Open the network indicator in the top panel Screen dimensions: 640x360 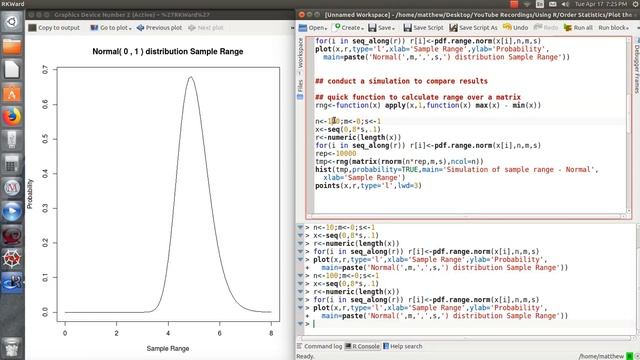click(x=527, y=4)
